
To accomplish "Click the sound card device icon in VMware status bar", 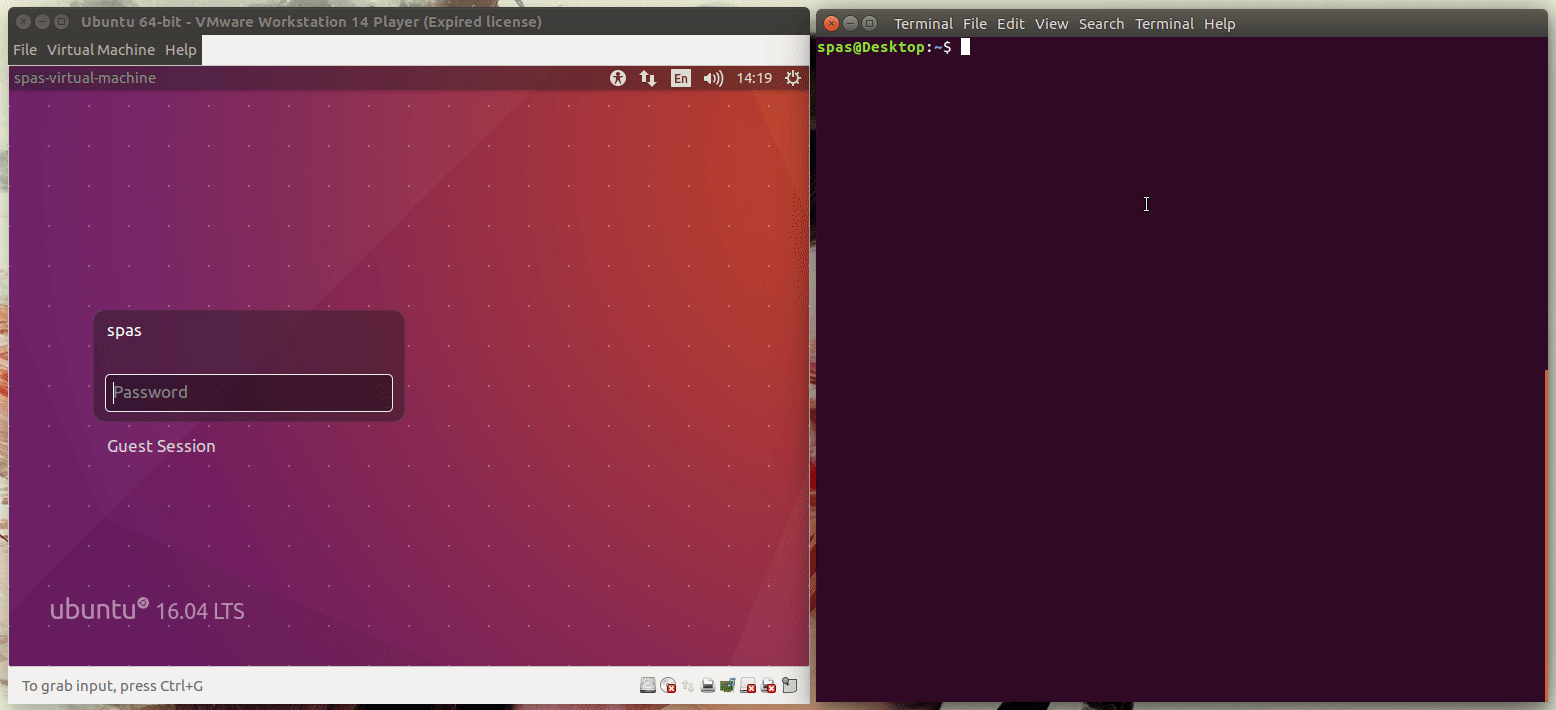I will [727, 685].
